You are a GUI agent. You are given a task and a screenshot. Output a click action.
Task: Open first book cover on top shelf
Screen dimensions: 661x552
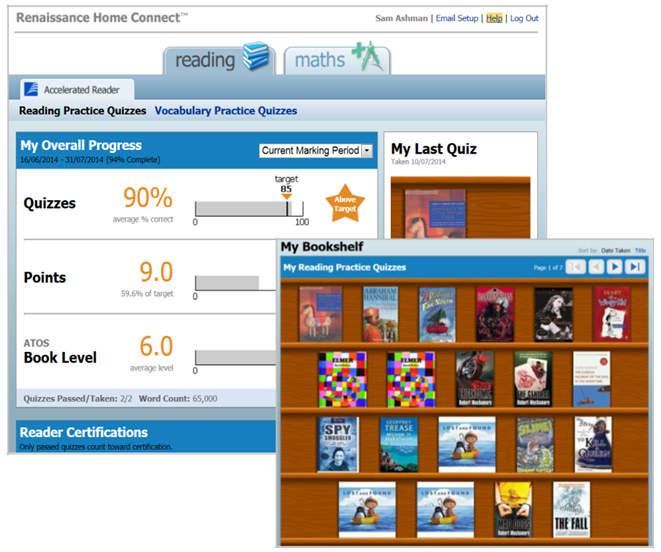pyautogui.click(x=320, y=314)
